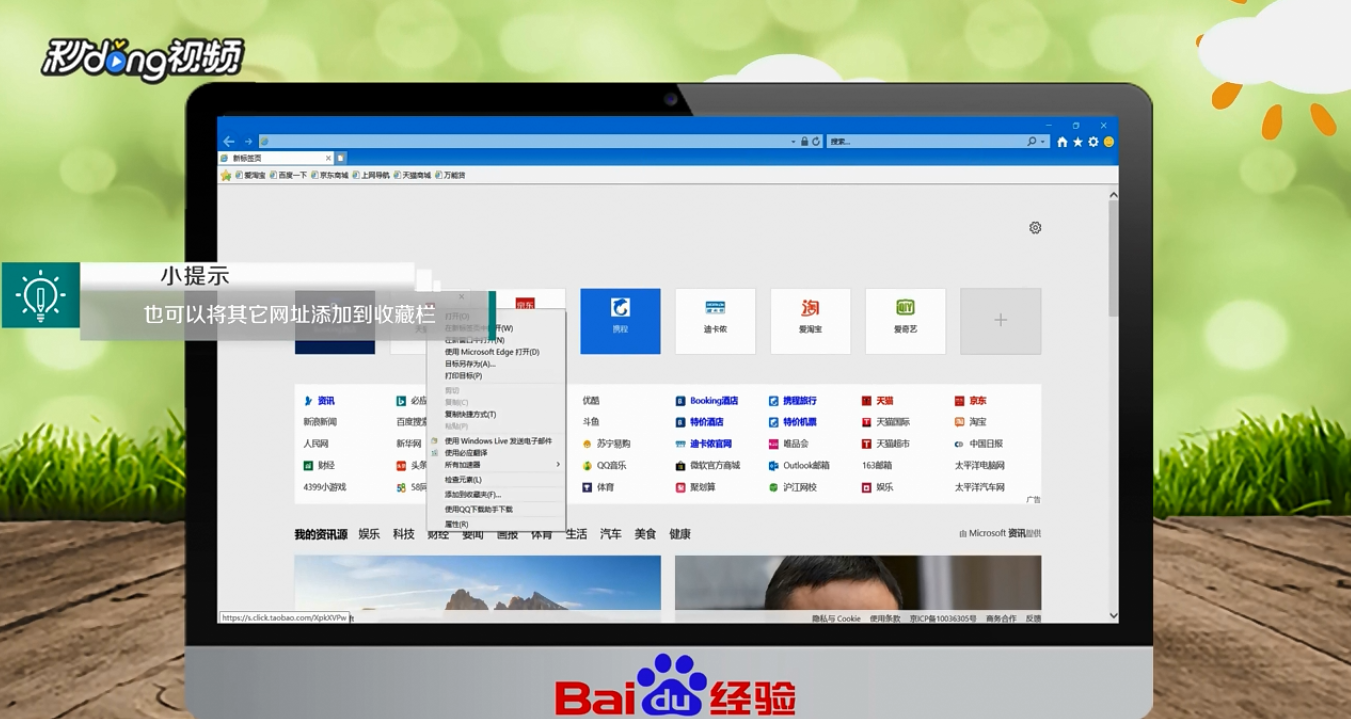Open the 携程旅行 link
Image resolution: width=1351 pixels, height=719 pixels.
[x=800, y=401]
